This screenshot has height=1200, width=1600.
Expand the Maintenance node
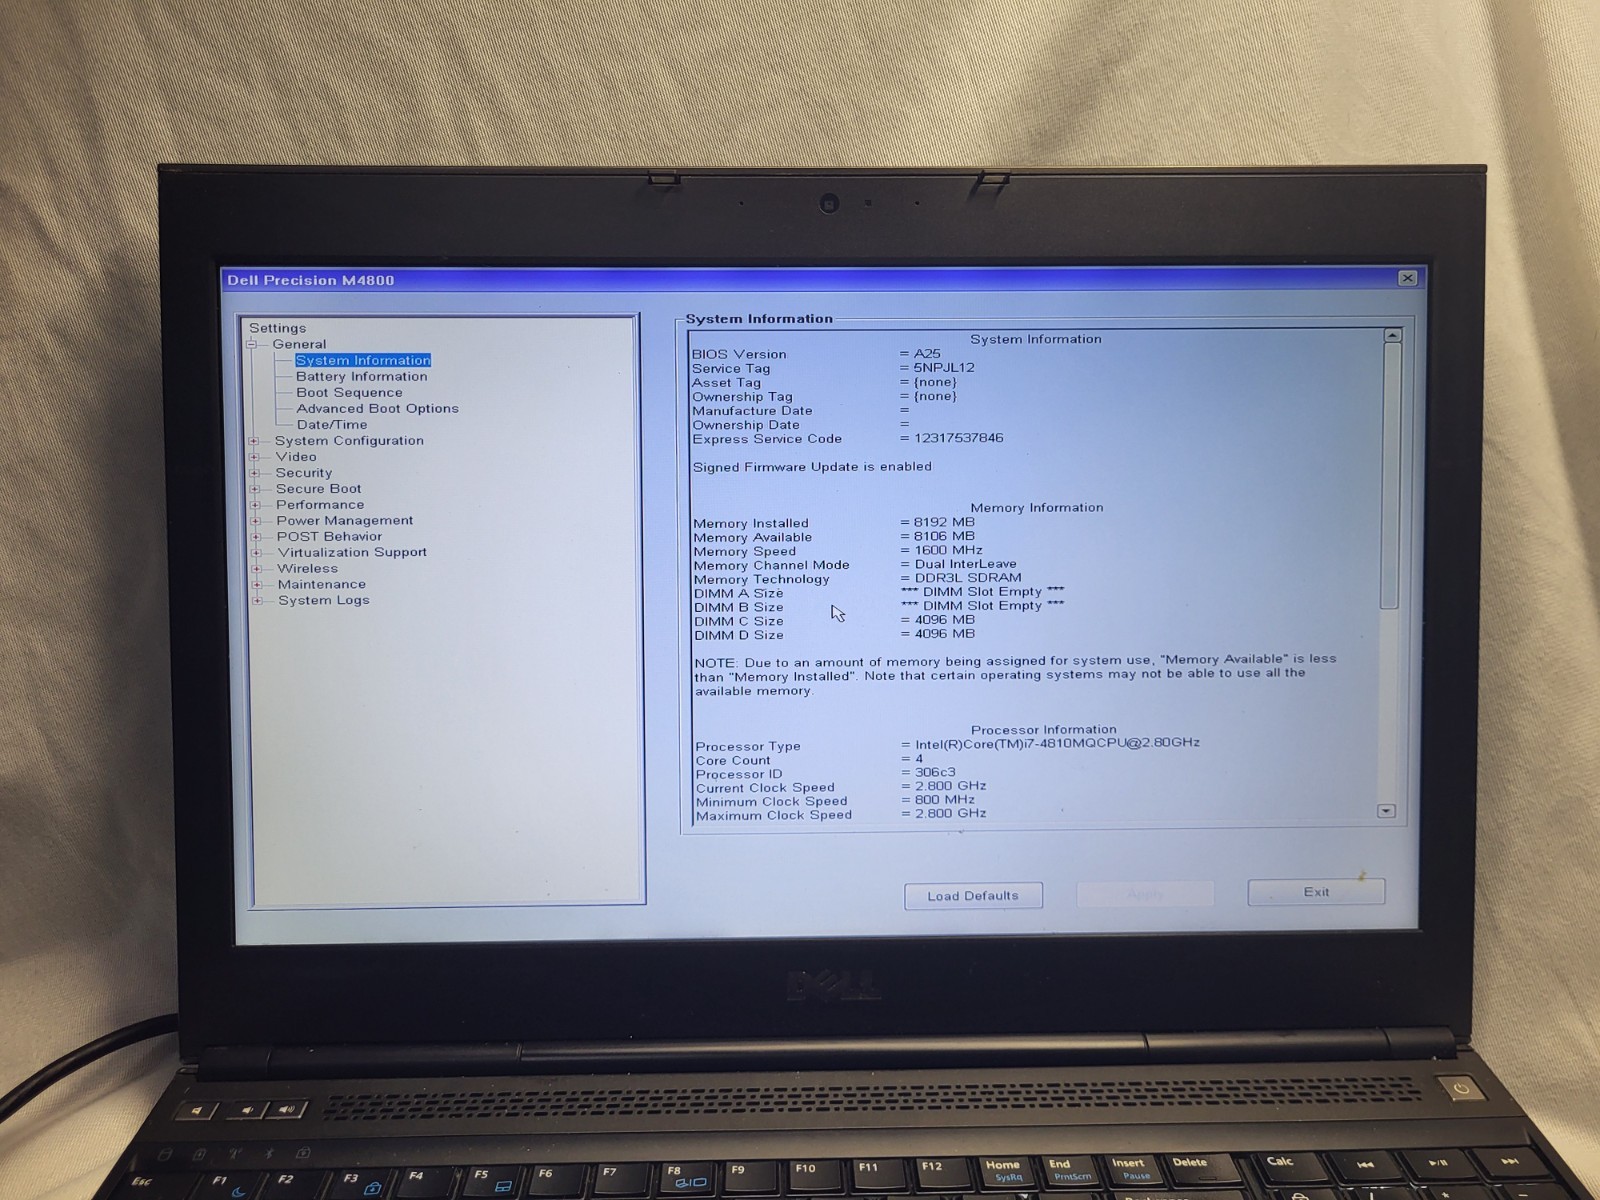point(257,585)
